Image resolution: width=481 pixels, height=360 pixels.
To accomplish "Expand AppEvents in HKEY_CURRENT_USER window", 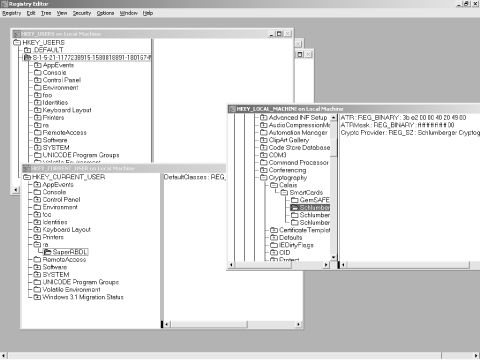I will pos(37,184).
